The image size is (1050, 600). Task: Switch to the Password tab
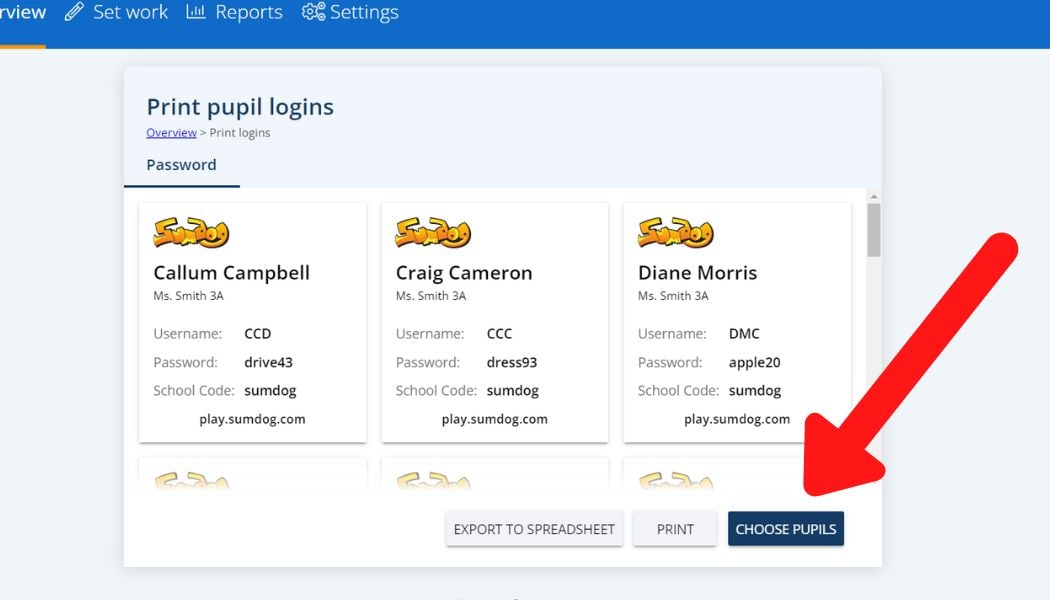click(181, 164)
